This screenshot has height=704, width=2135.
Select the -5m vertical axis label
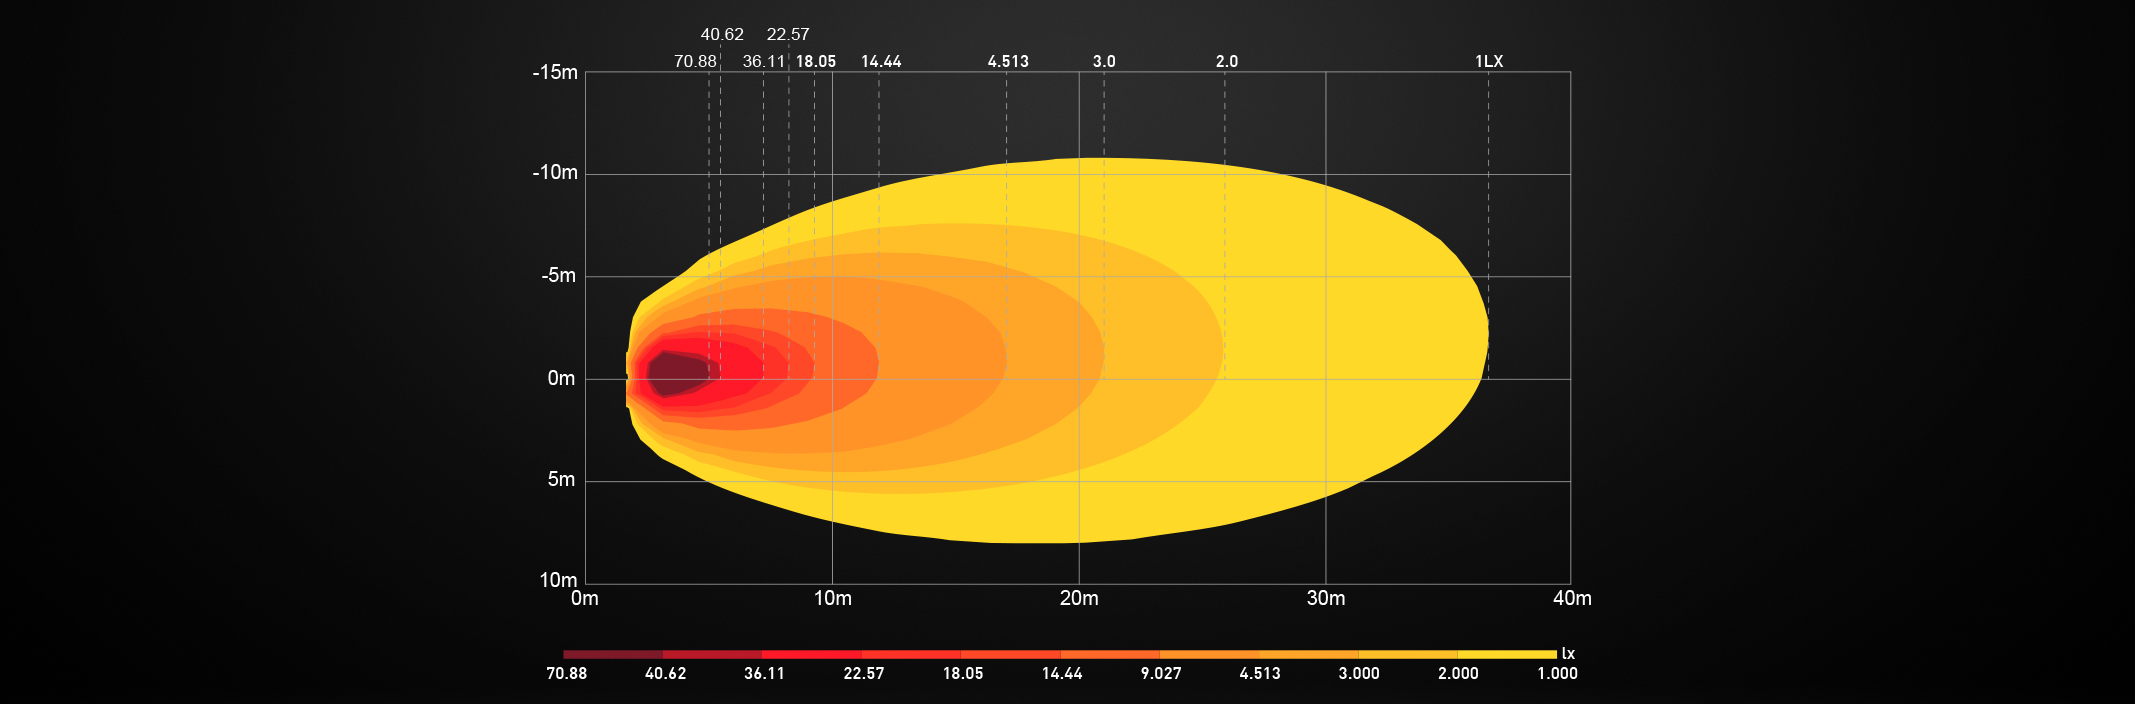pyautogui.click(x=558, y=275)
